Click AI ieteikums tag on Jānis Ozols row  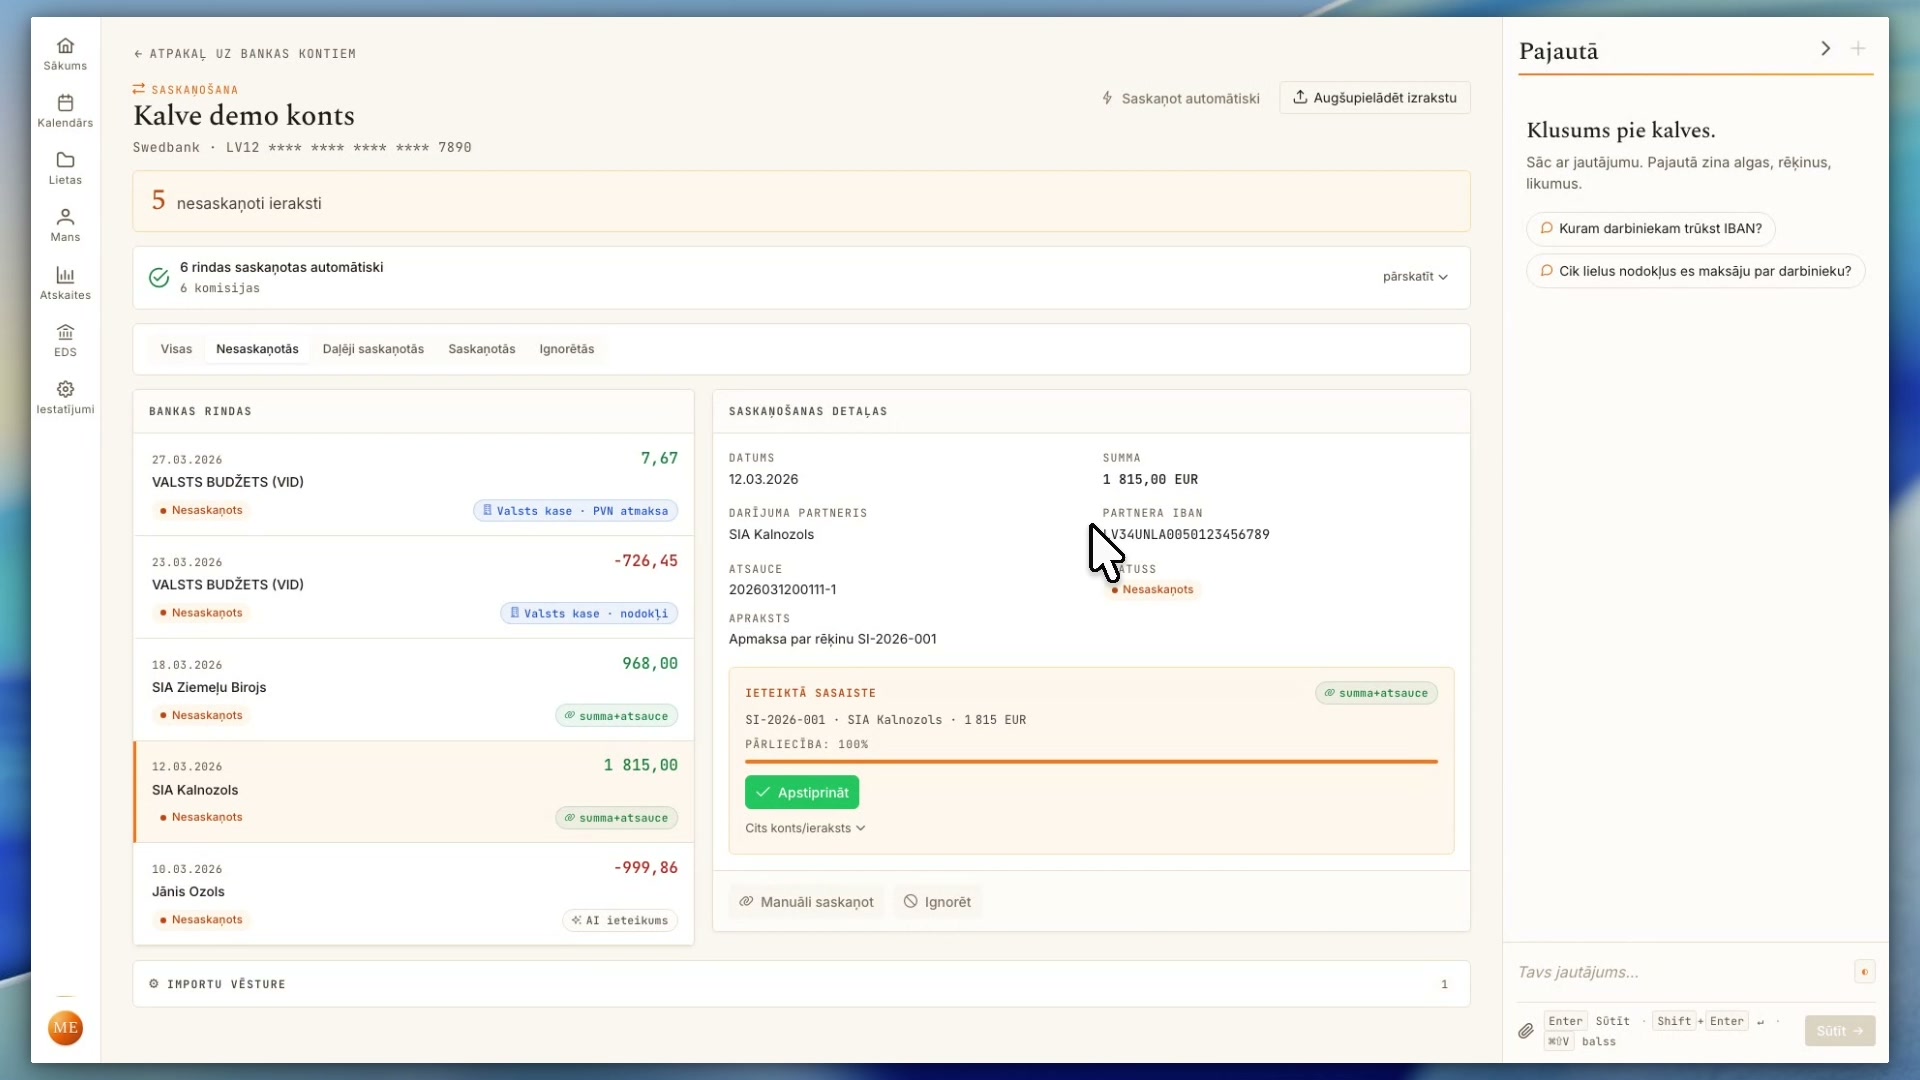coord(620,920)
